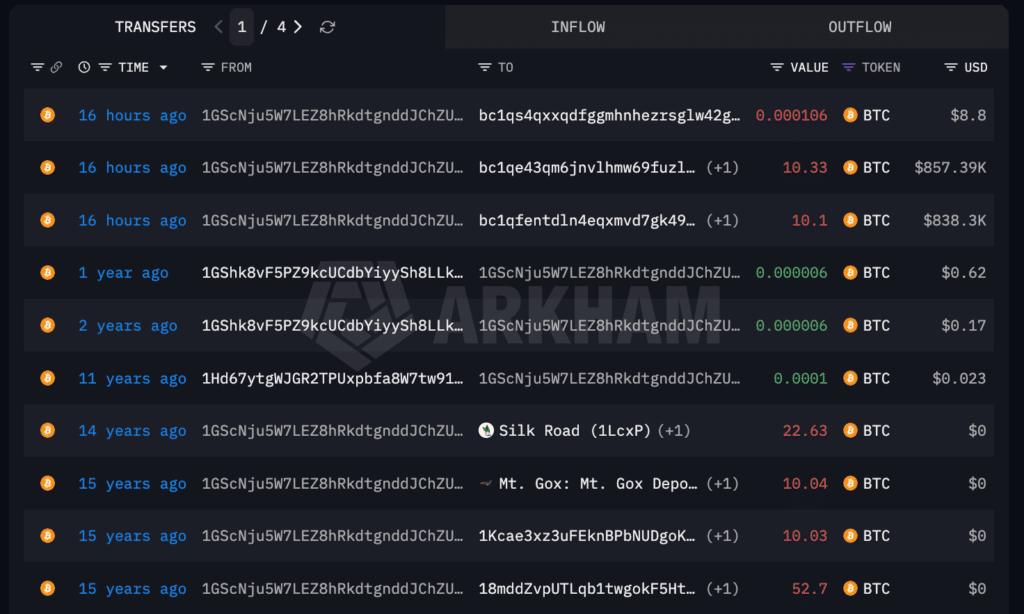This screenshot has height=614, width=1024.
Task: Click Bitcoin chain icon in the 1 year ago row
Action: pyautogui.click(x=48, y=272)
